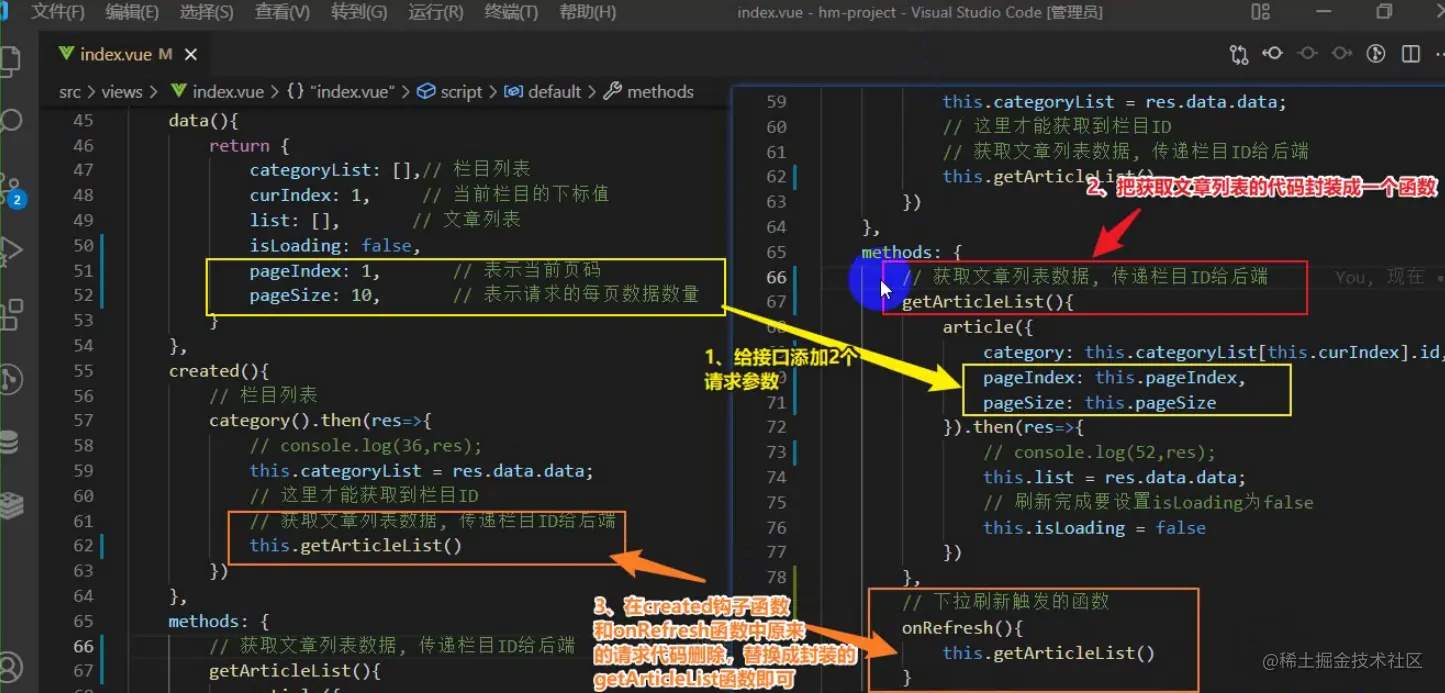Click 'this.isLoading = false' in right pane
This screenshot has height=693, width=1445.
point(1094,527)
